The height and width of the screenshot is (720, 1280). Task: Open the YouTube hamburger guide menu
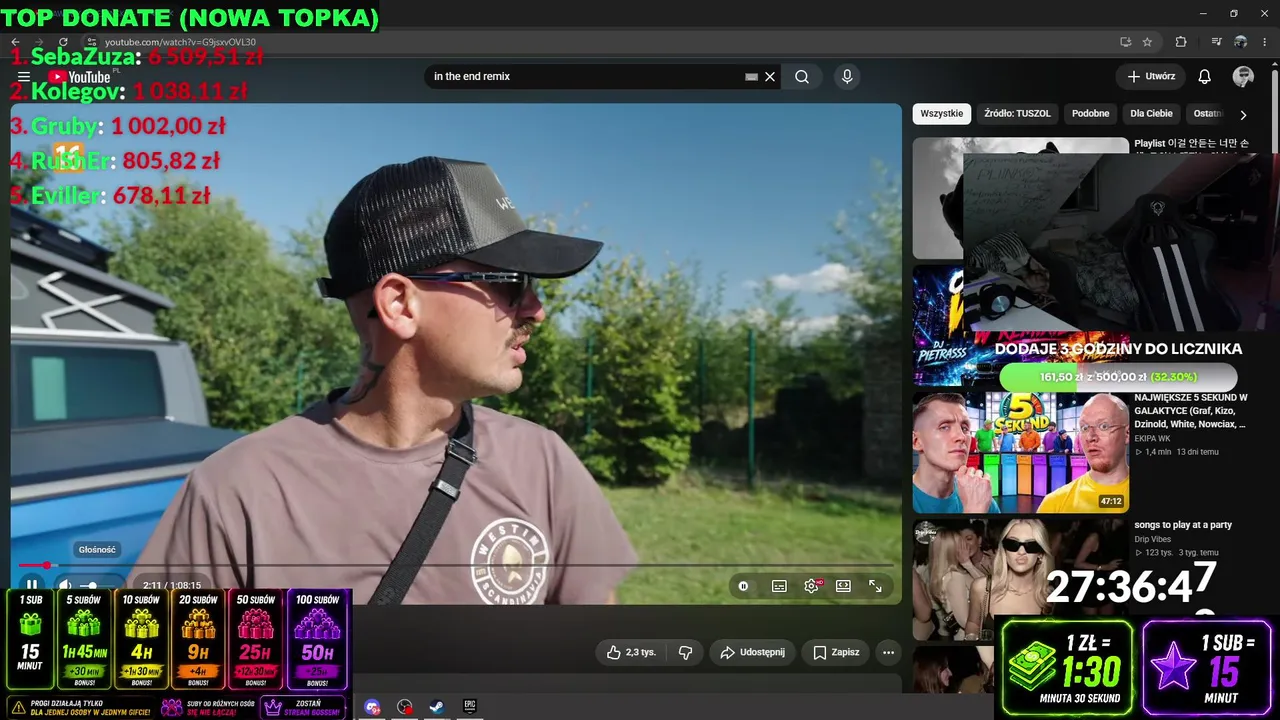(24, 77)
